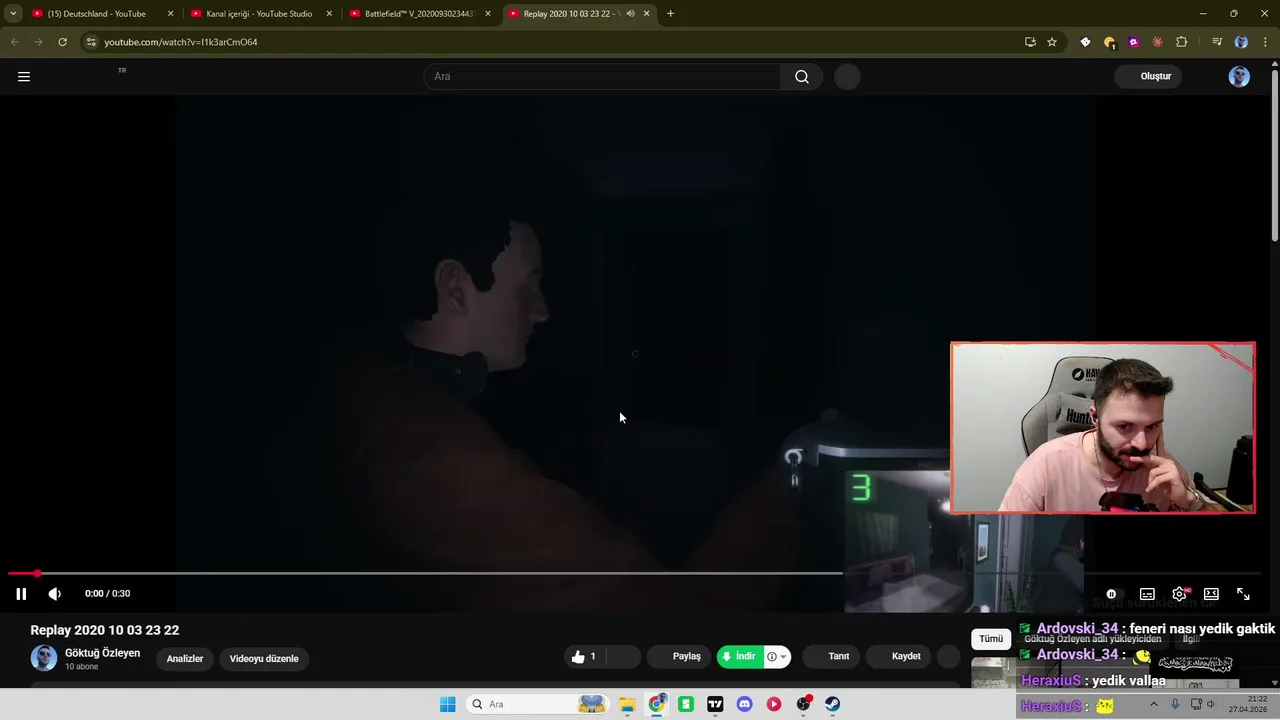The height and width of the screenshot is (720, 1280).
Task: Click the Videoyu düzenle button
Action: tap(264, 659)
